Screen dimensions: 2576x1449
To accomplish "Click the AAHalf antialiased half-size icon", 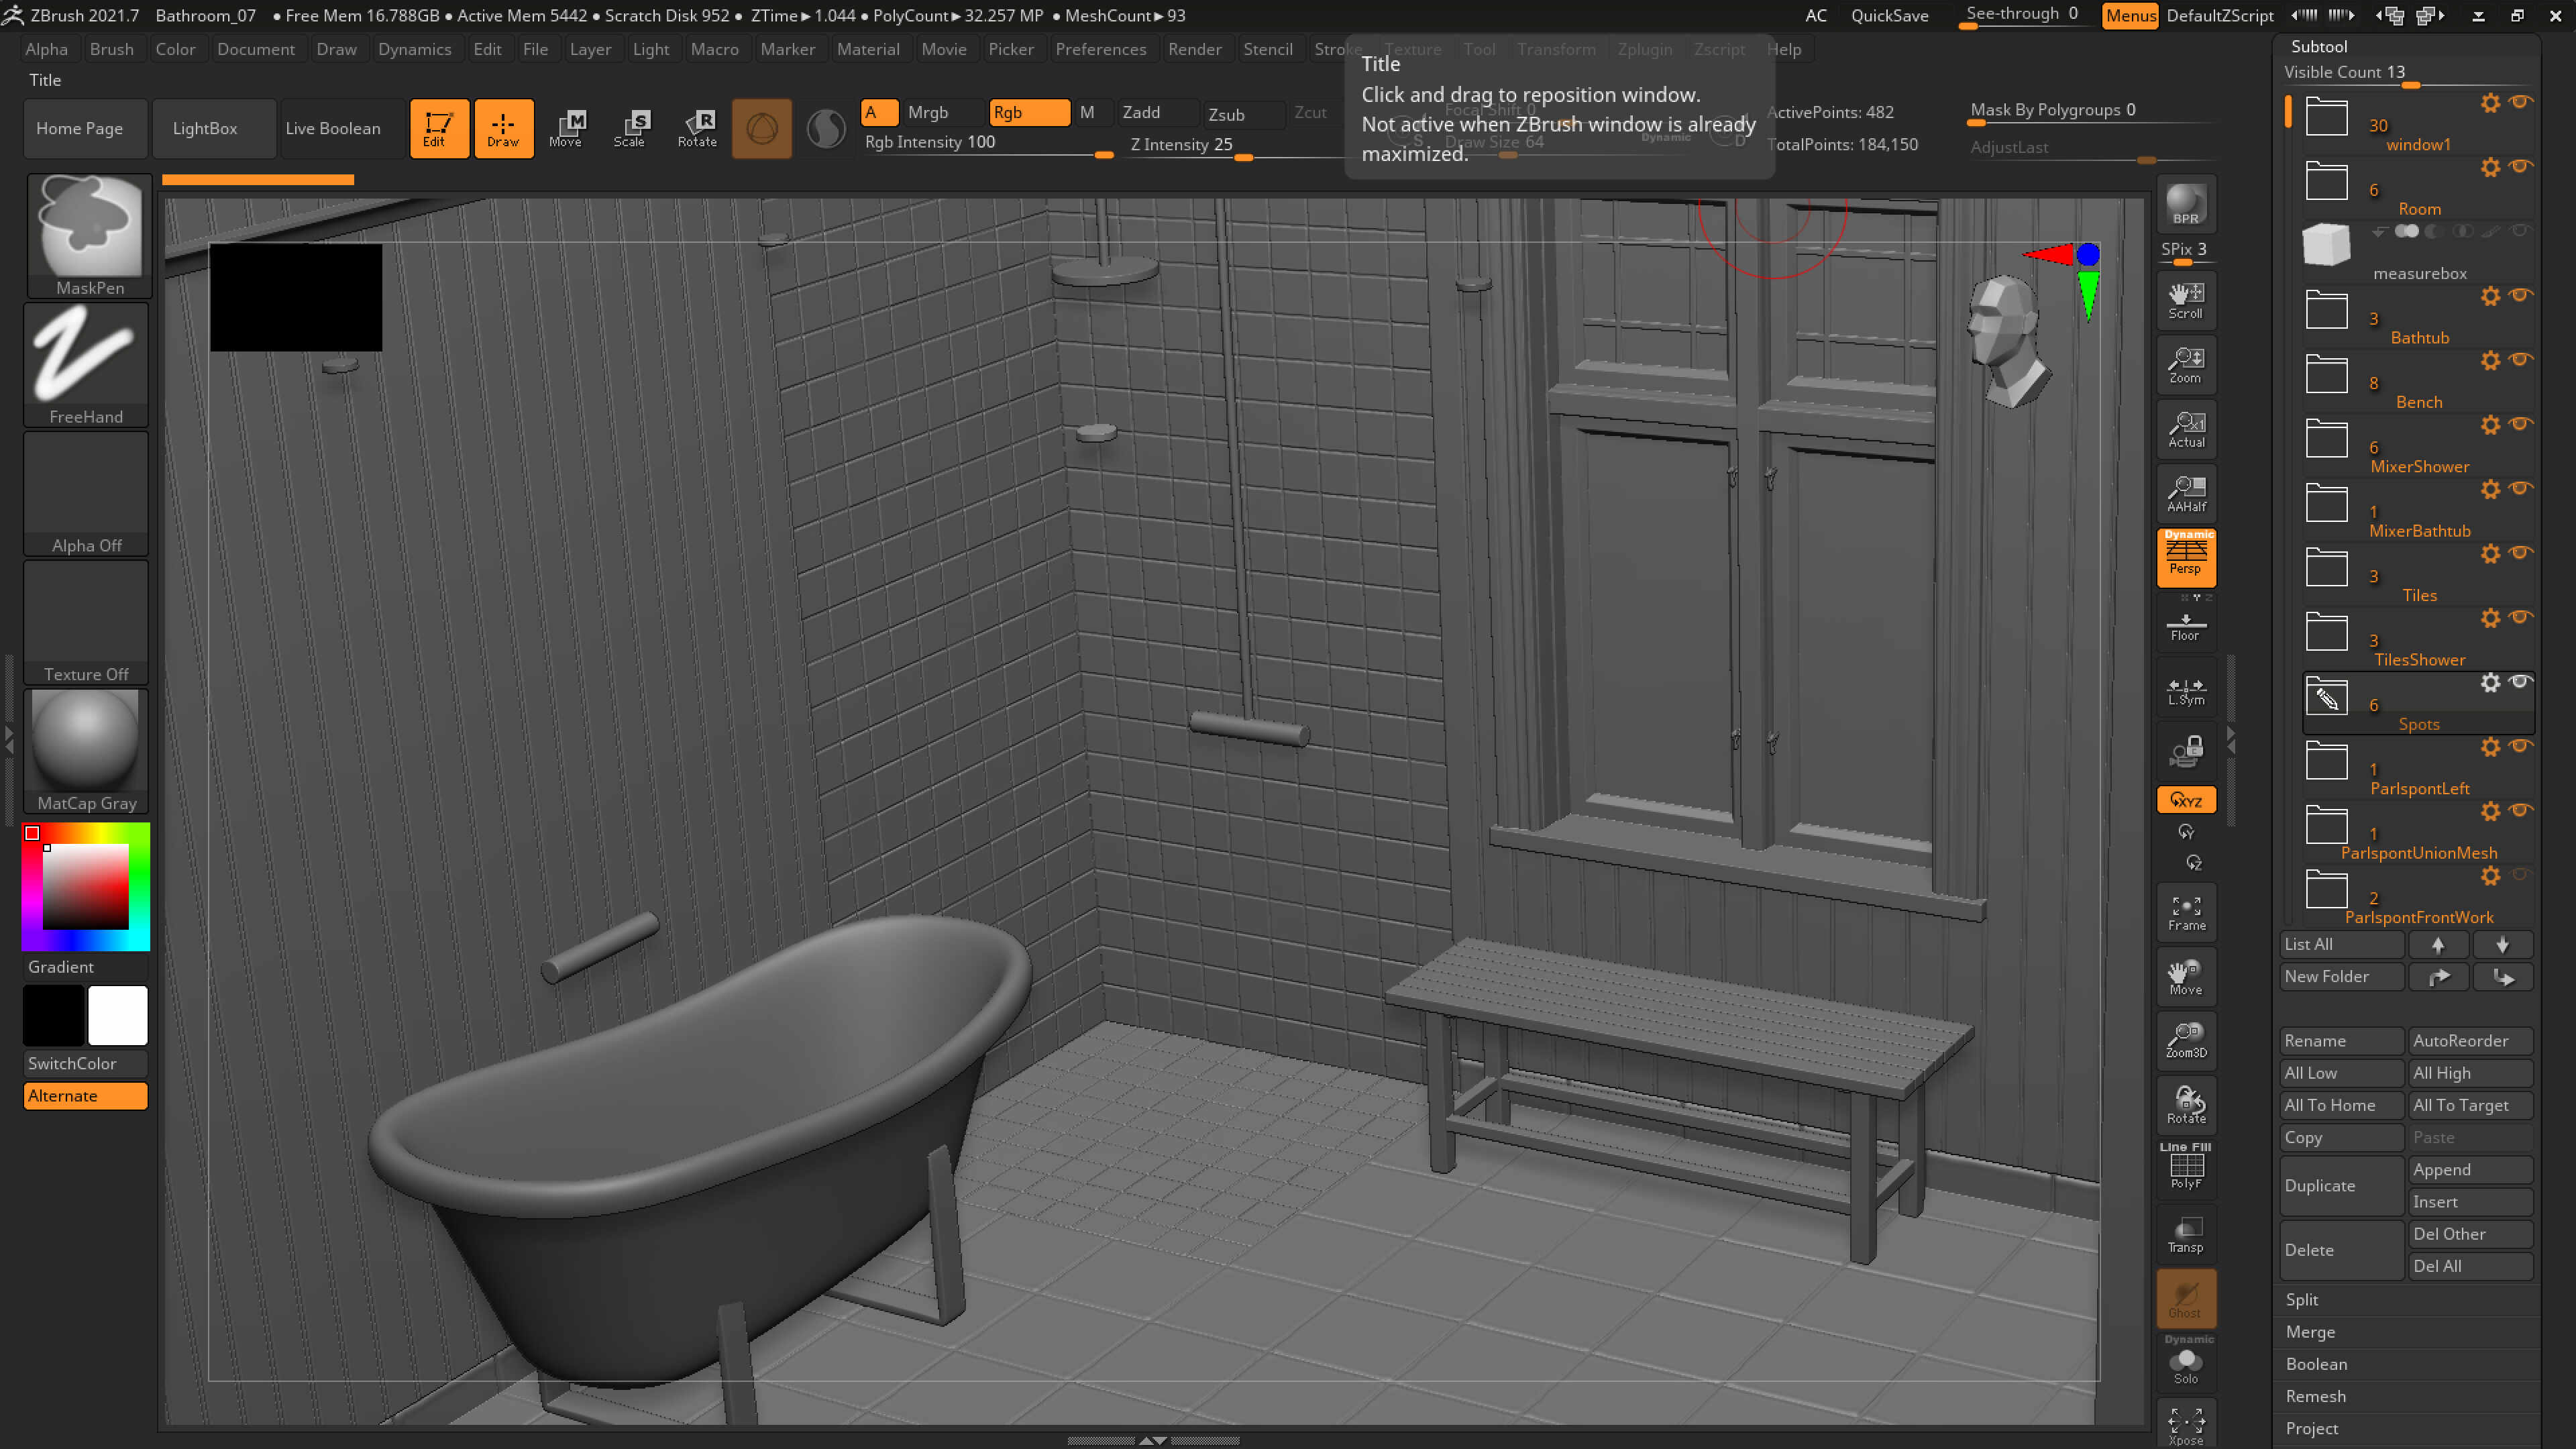I will [x=2186, y=493].
